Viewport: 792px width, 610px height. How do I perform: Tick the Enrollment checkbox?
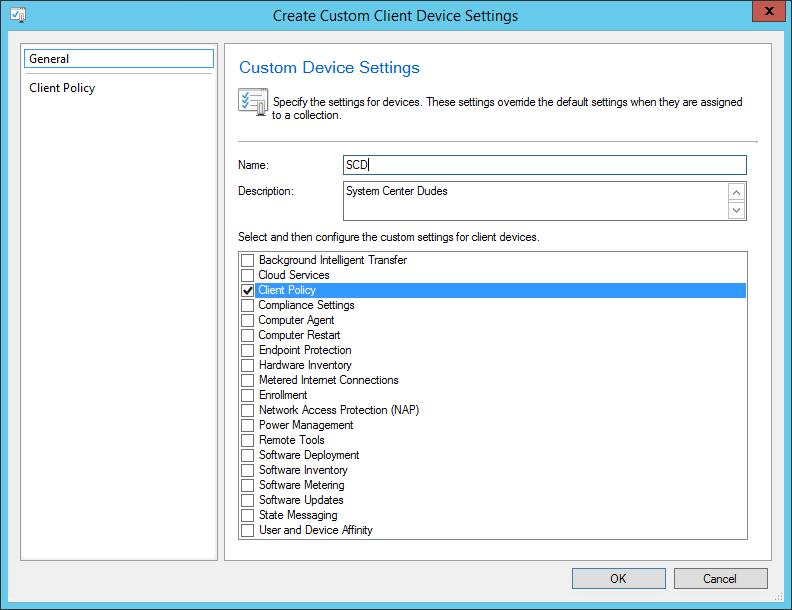[x=248, y=395]
